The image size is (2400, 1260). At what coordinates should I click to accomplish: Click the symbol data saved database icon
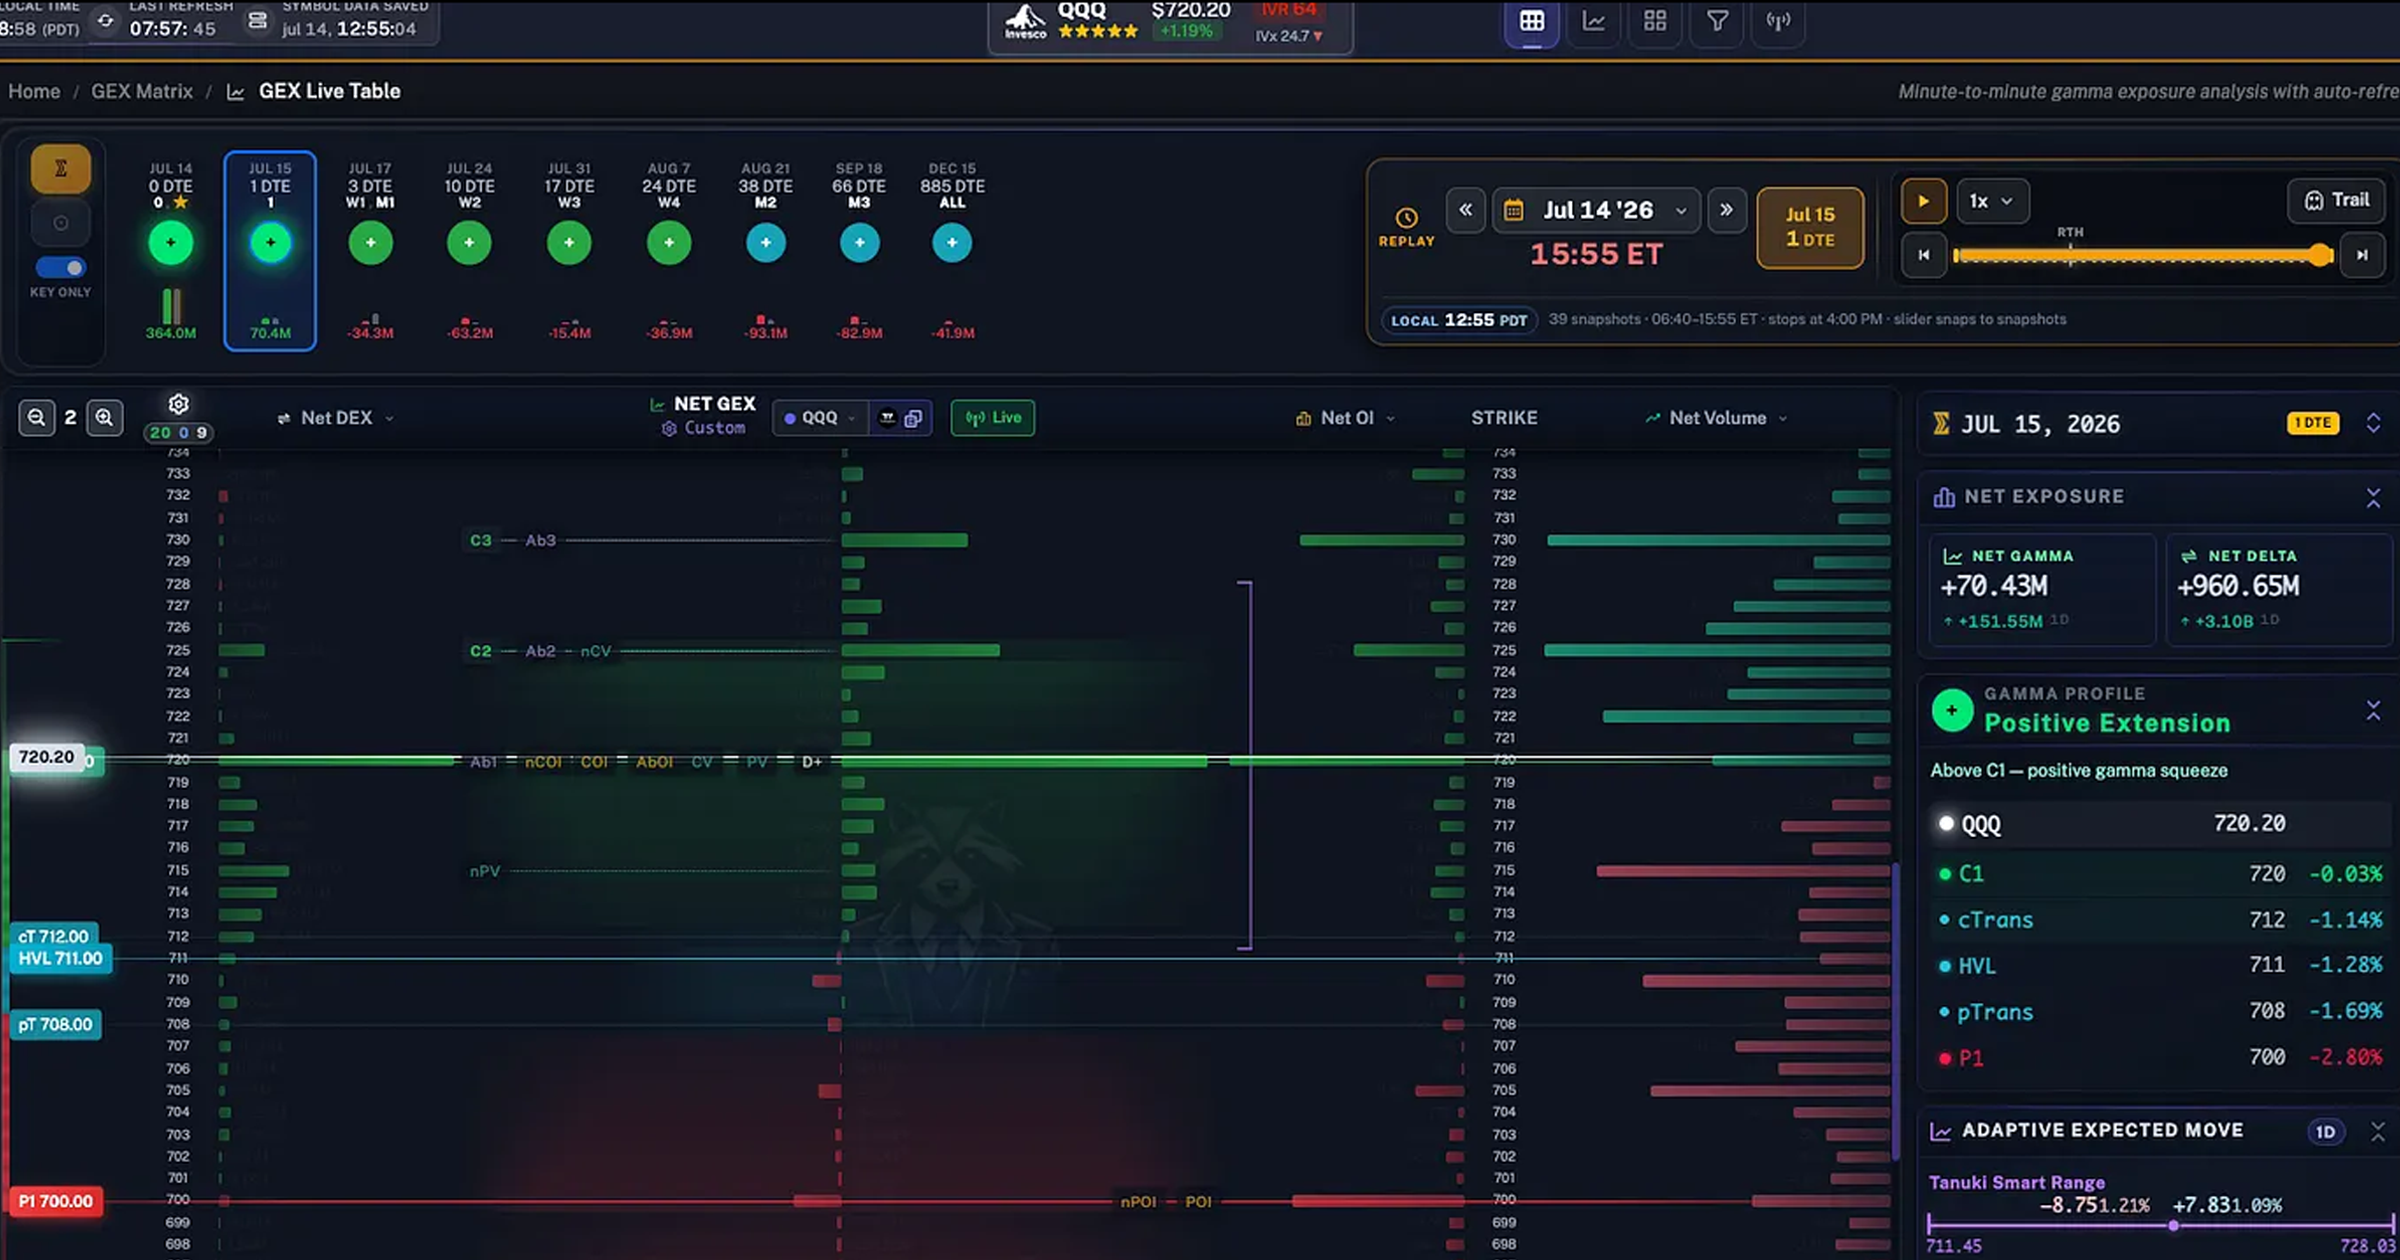(257, 20)
